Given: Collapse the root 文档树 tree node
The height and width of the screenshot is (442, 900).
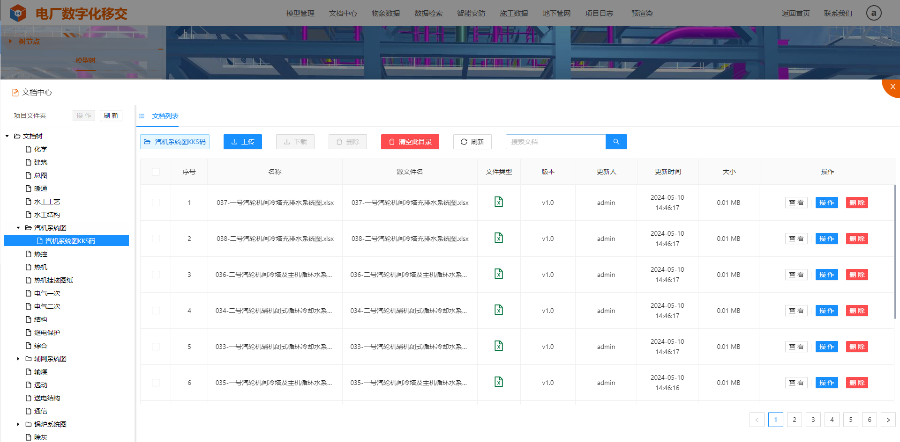Looking at the screenshot, I should [x=8, y=136].
